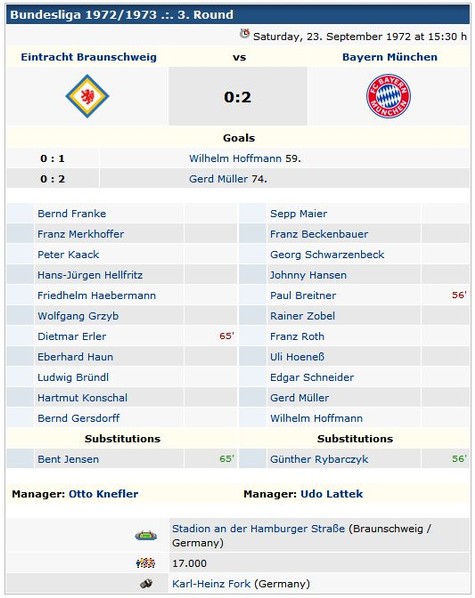
Task: Open the Eintracht Braunschweig team link
Action: (89, 57)
